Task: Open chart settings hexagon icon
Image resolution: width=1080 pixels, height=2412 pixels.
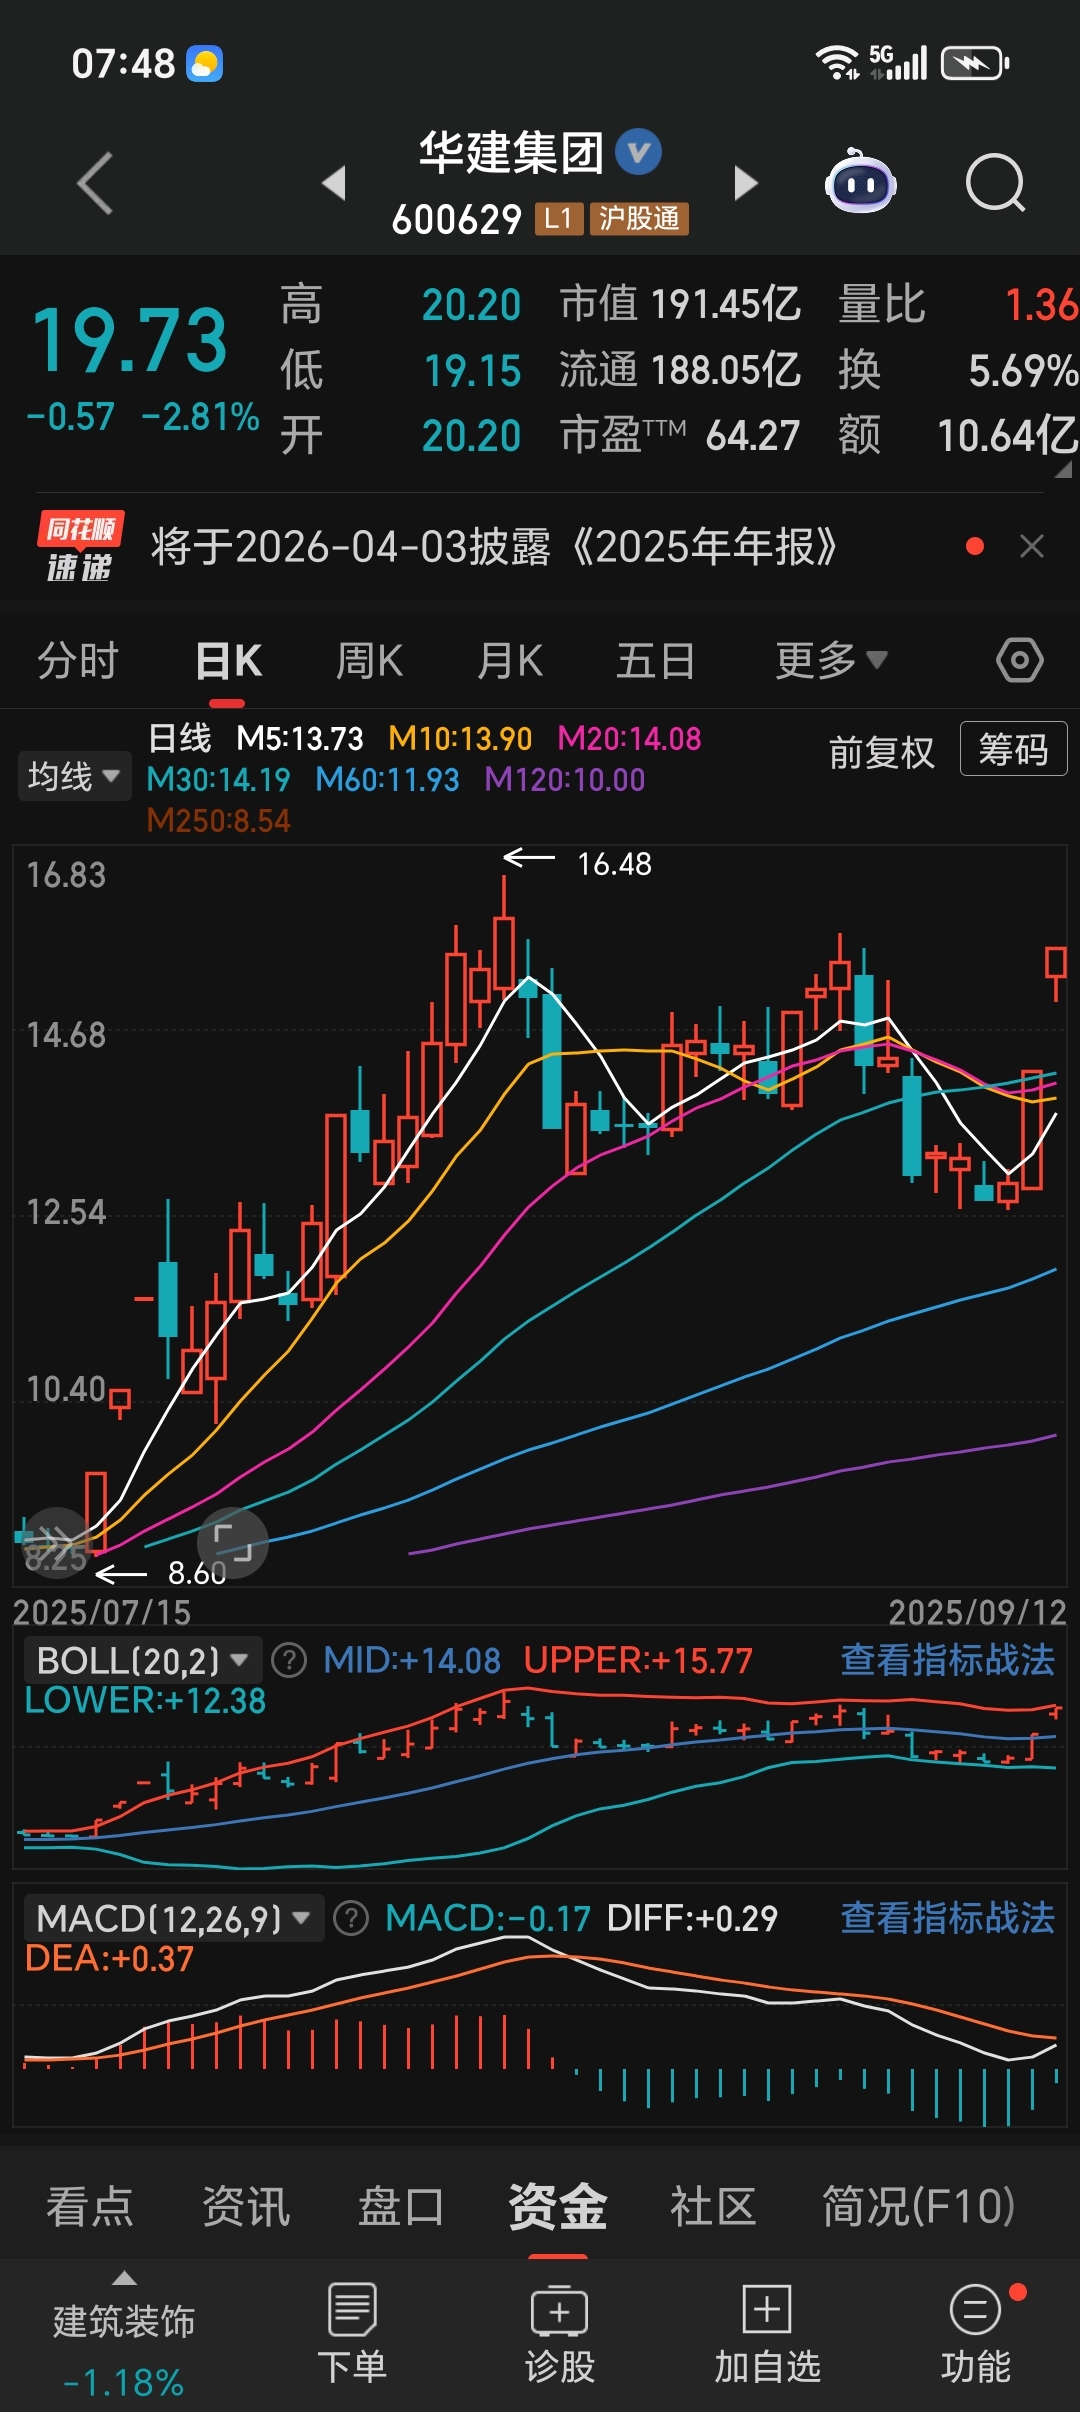Action: point(1020,660)
